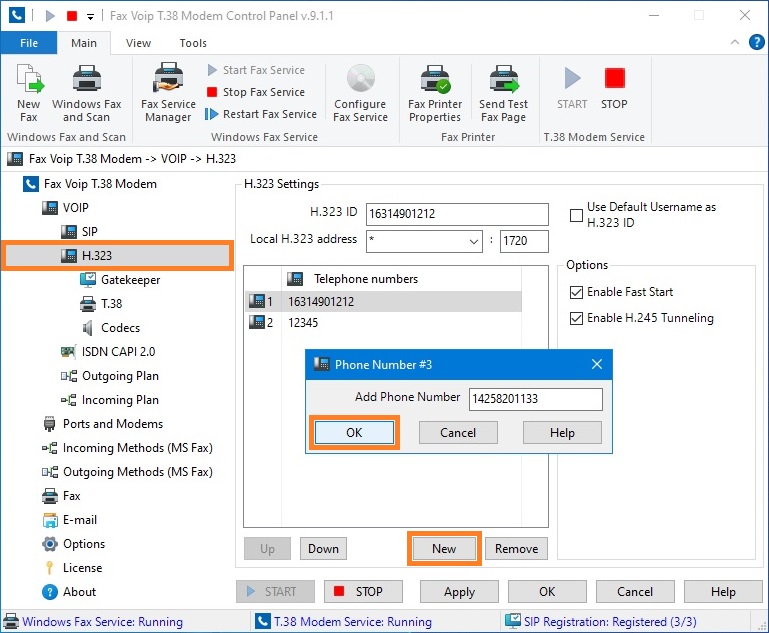The image size is (769, 633).
Task: Click Help in Phone Number #3 dialog
Action: [562, 433]
